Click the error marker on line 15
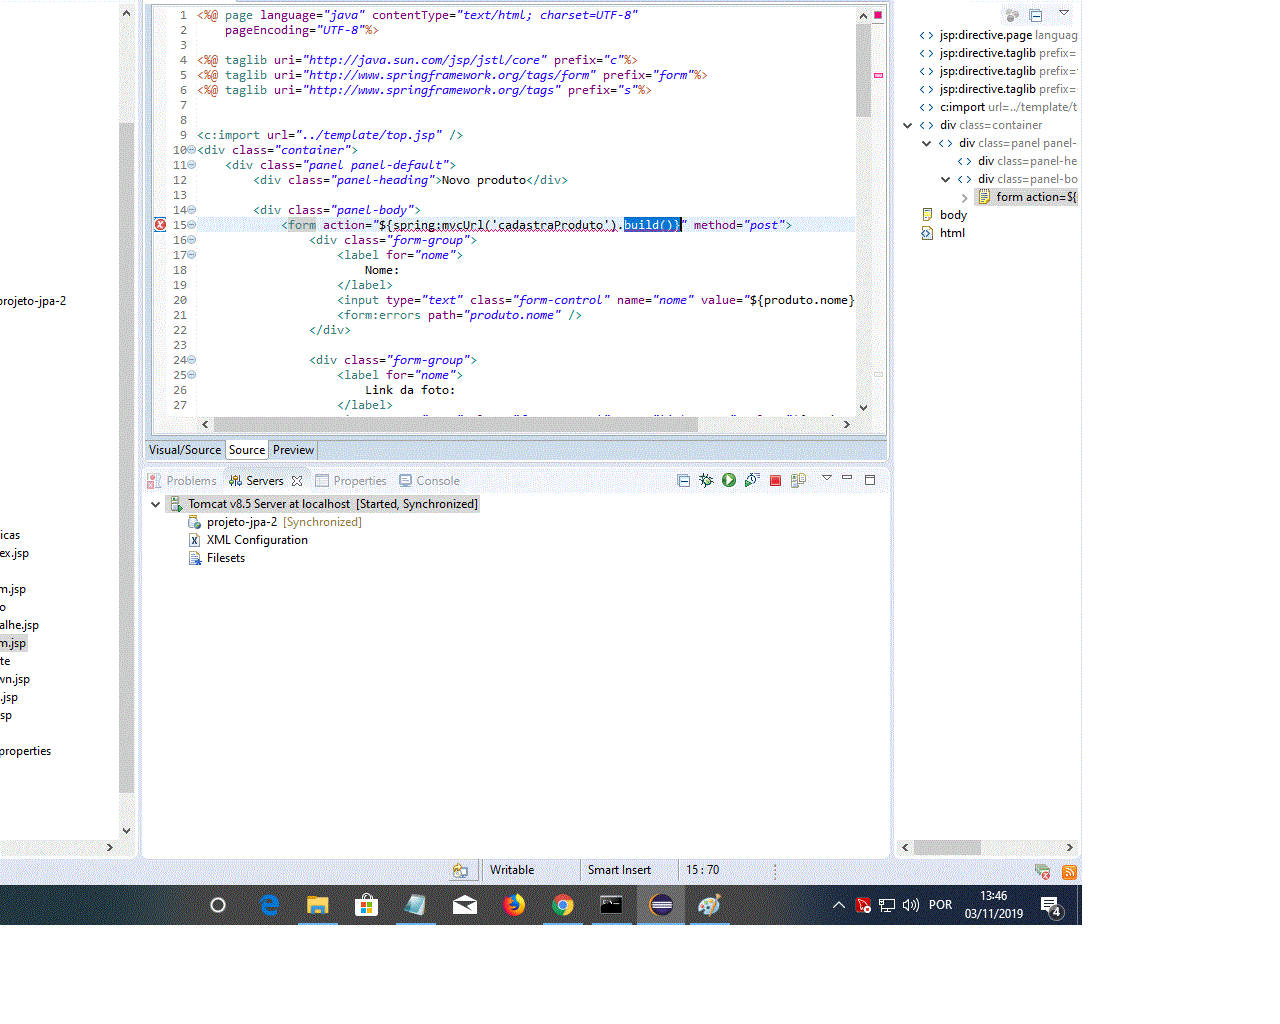Viewport: 1280px width, 1024px height. click(160, 225)
